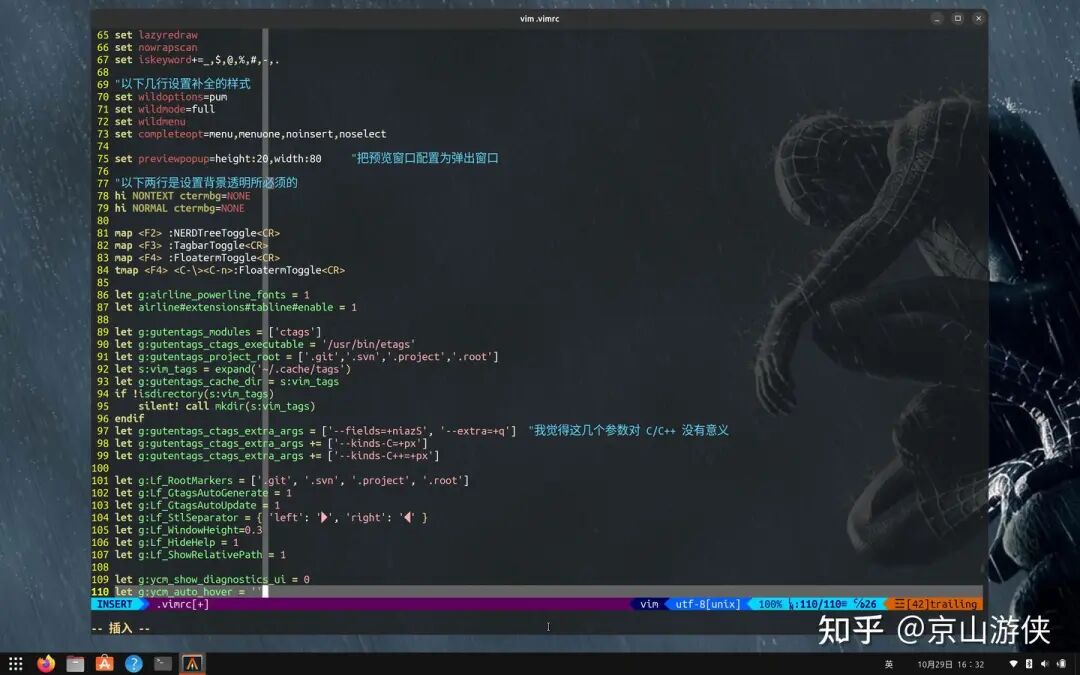Click the INSERT mode indicator
The height and width of the screenshot is (675, 1080).
[x=115, y=604]
